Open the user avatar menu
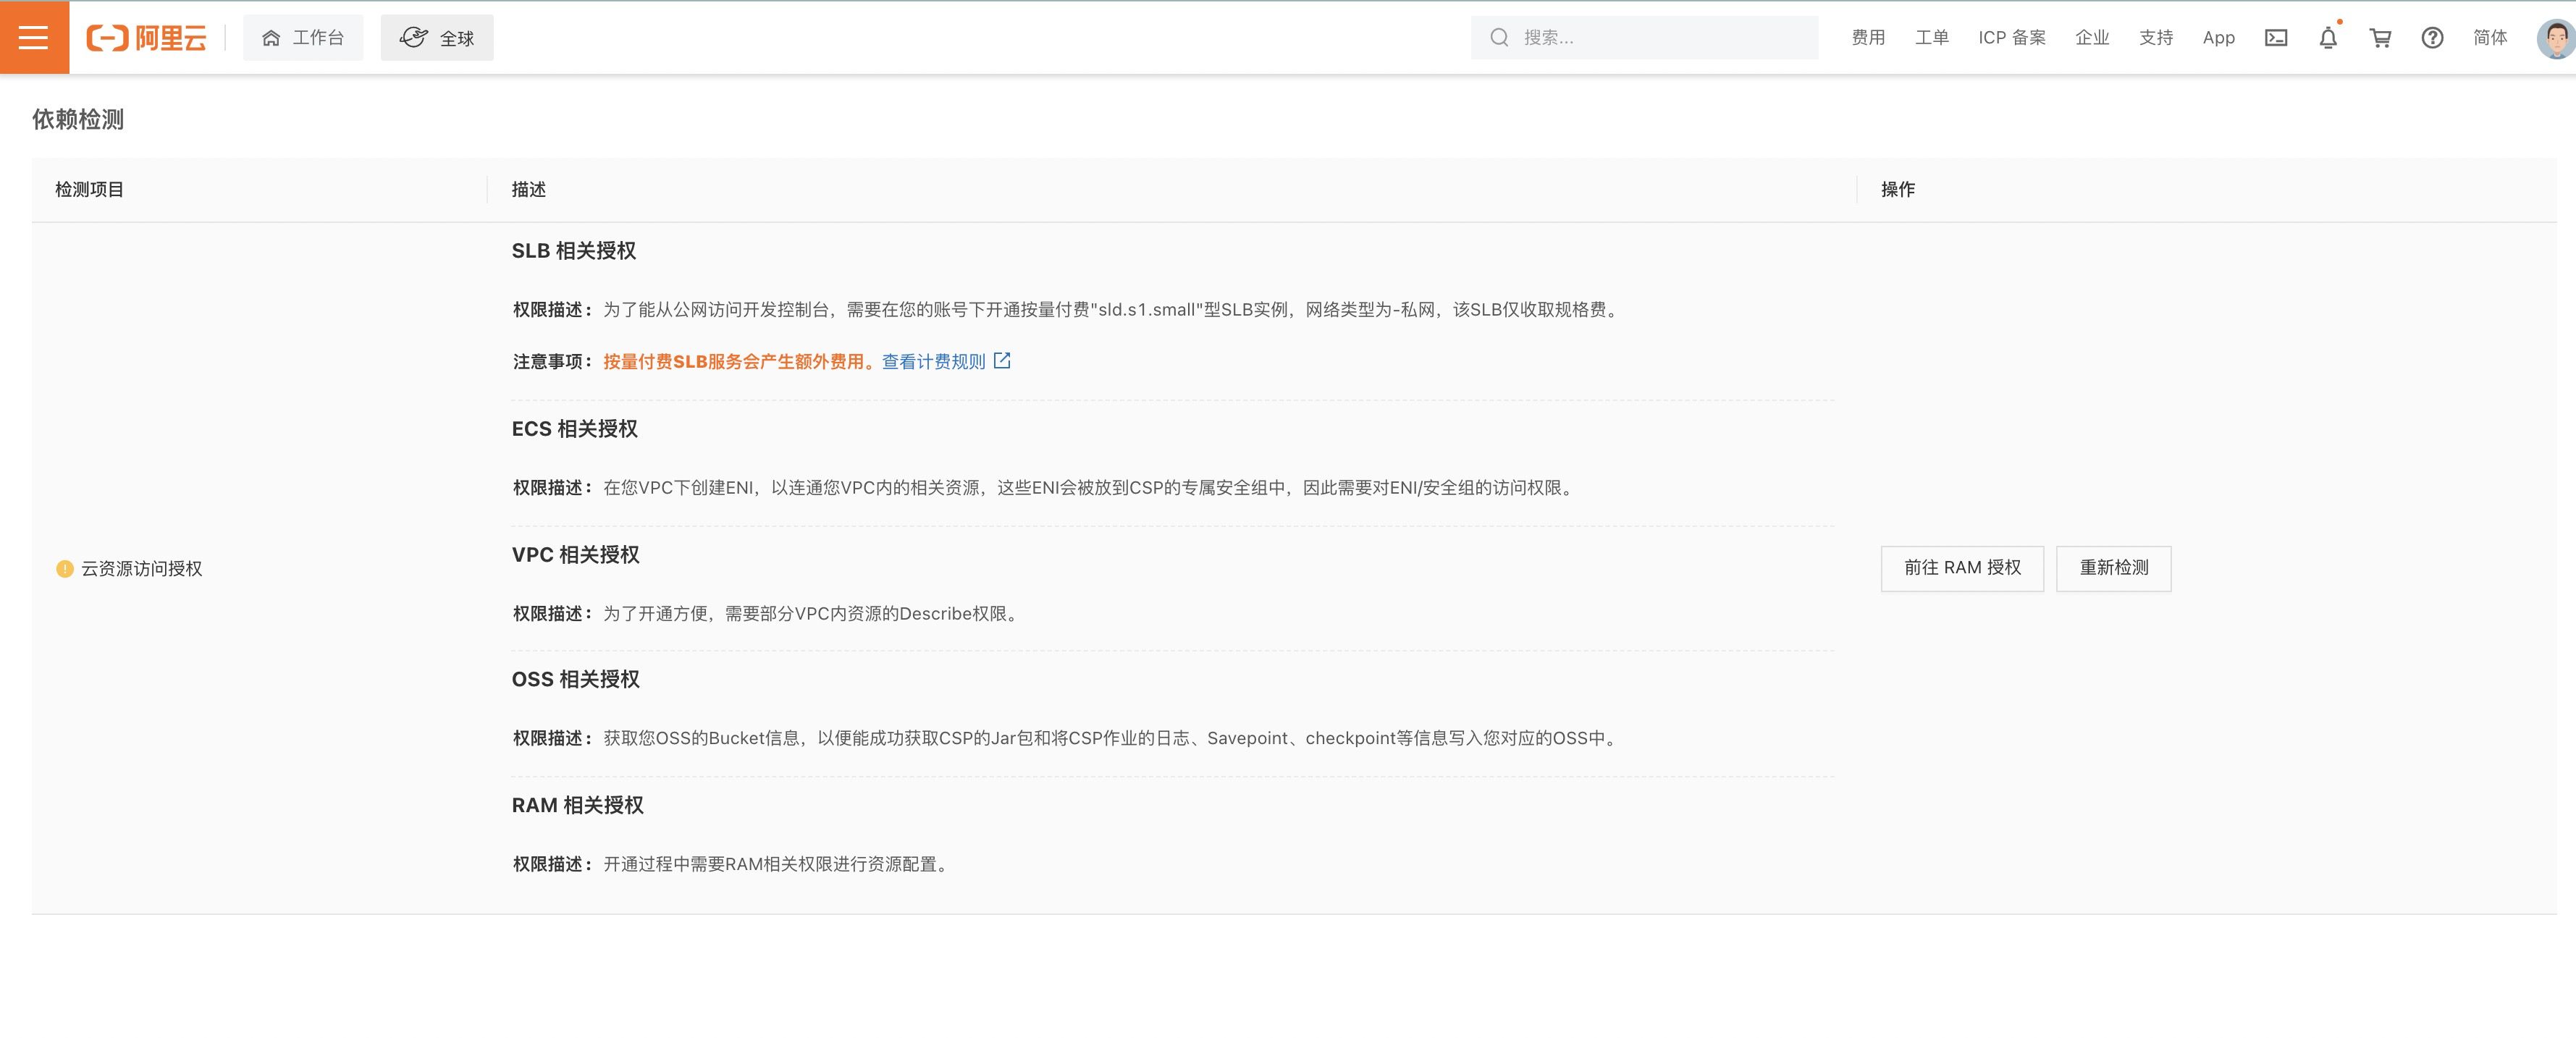This screenshot has width=2576, height=1038. pos(2555,38)
